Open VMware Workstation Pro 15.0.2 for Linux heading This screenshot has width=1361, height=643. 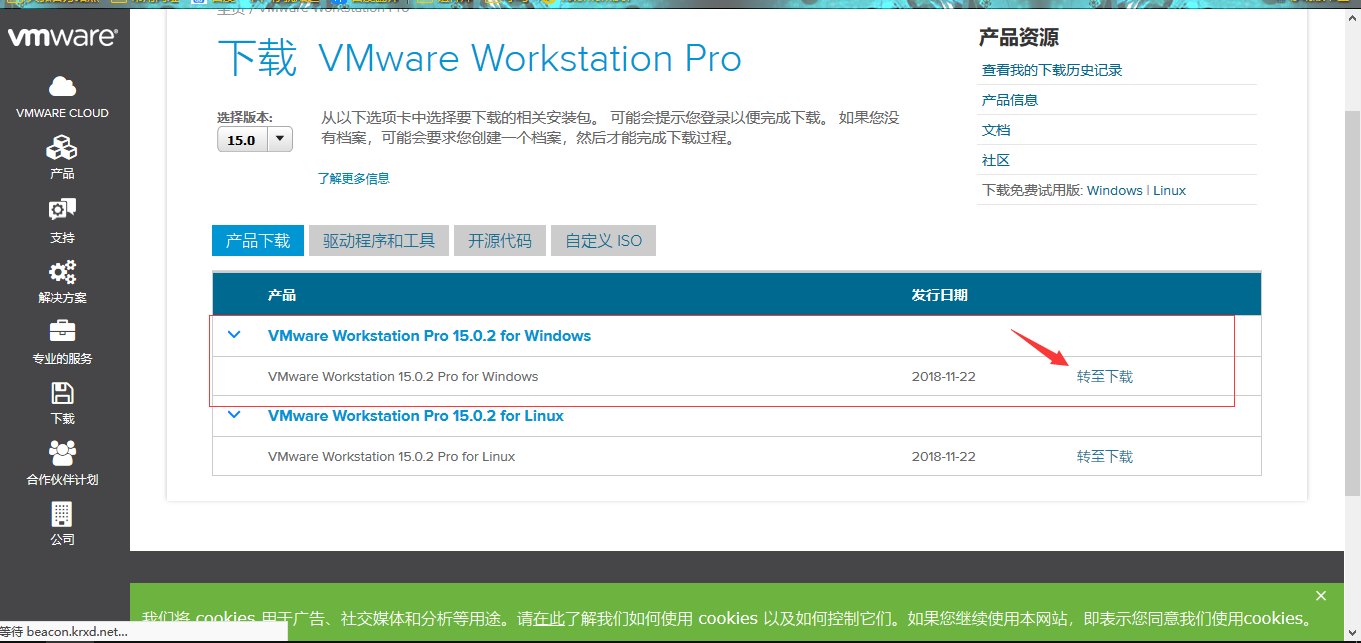[x=416, y=416]
